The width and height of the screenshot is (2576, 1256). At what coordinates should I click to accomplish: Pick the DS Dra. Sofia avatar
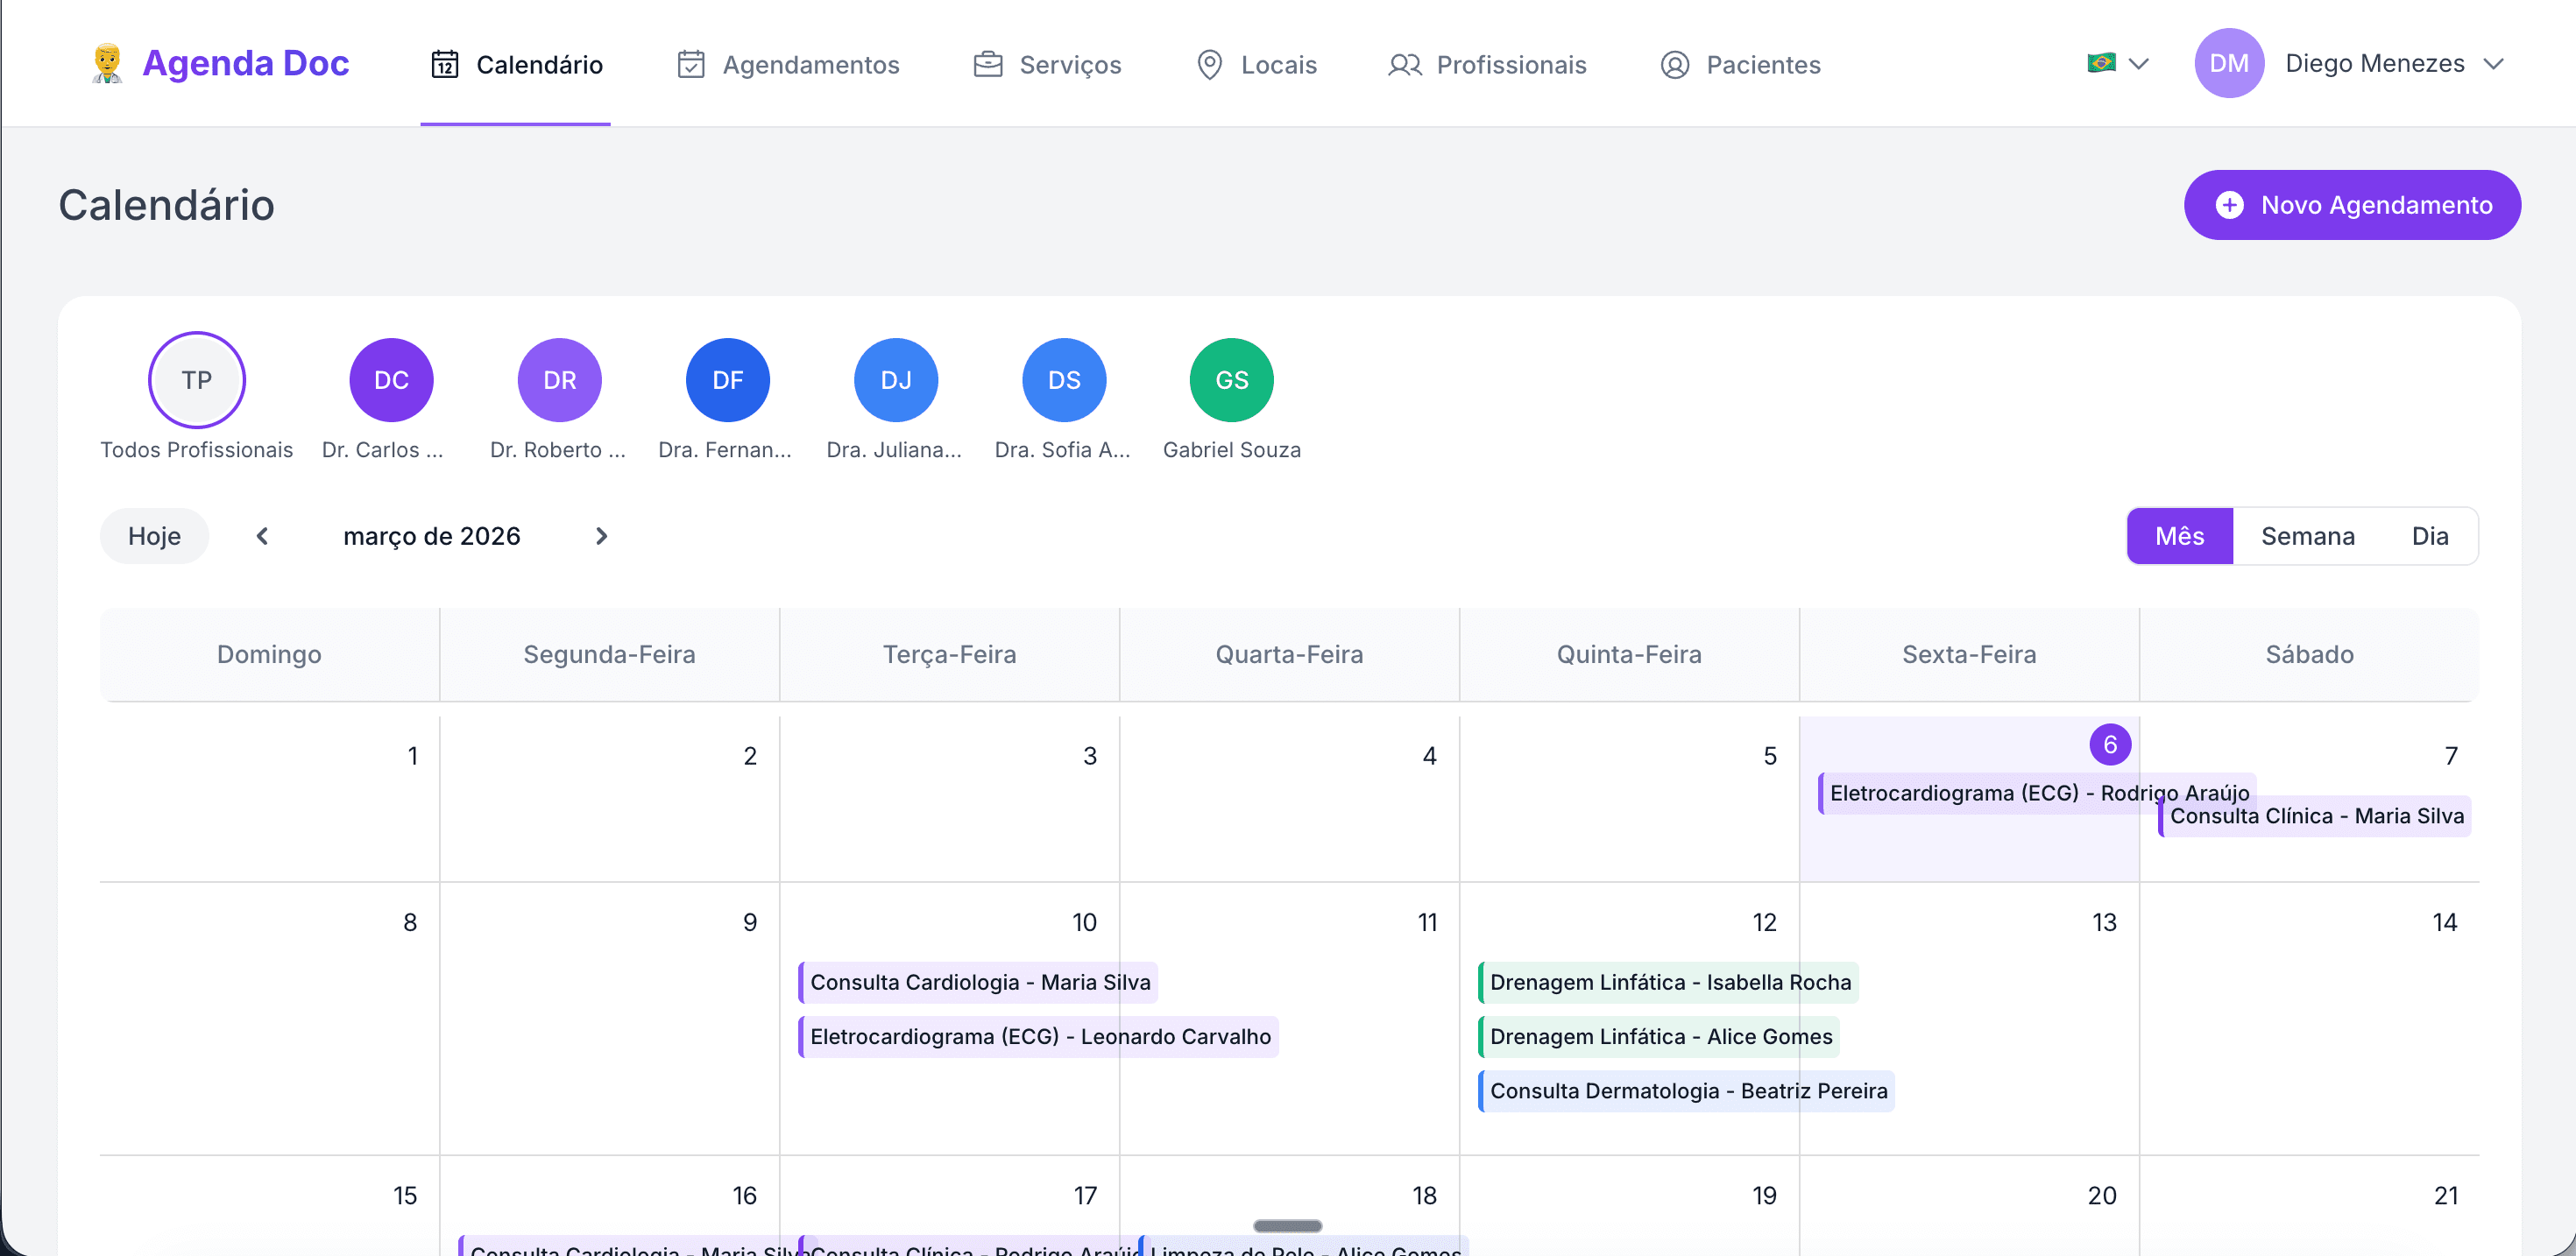(x=1063, y=380)
